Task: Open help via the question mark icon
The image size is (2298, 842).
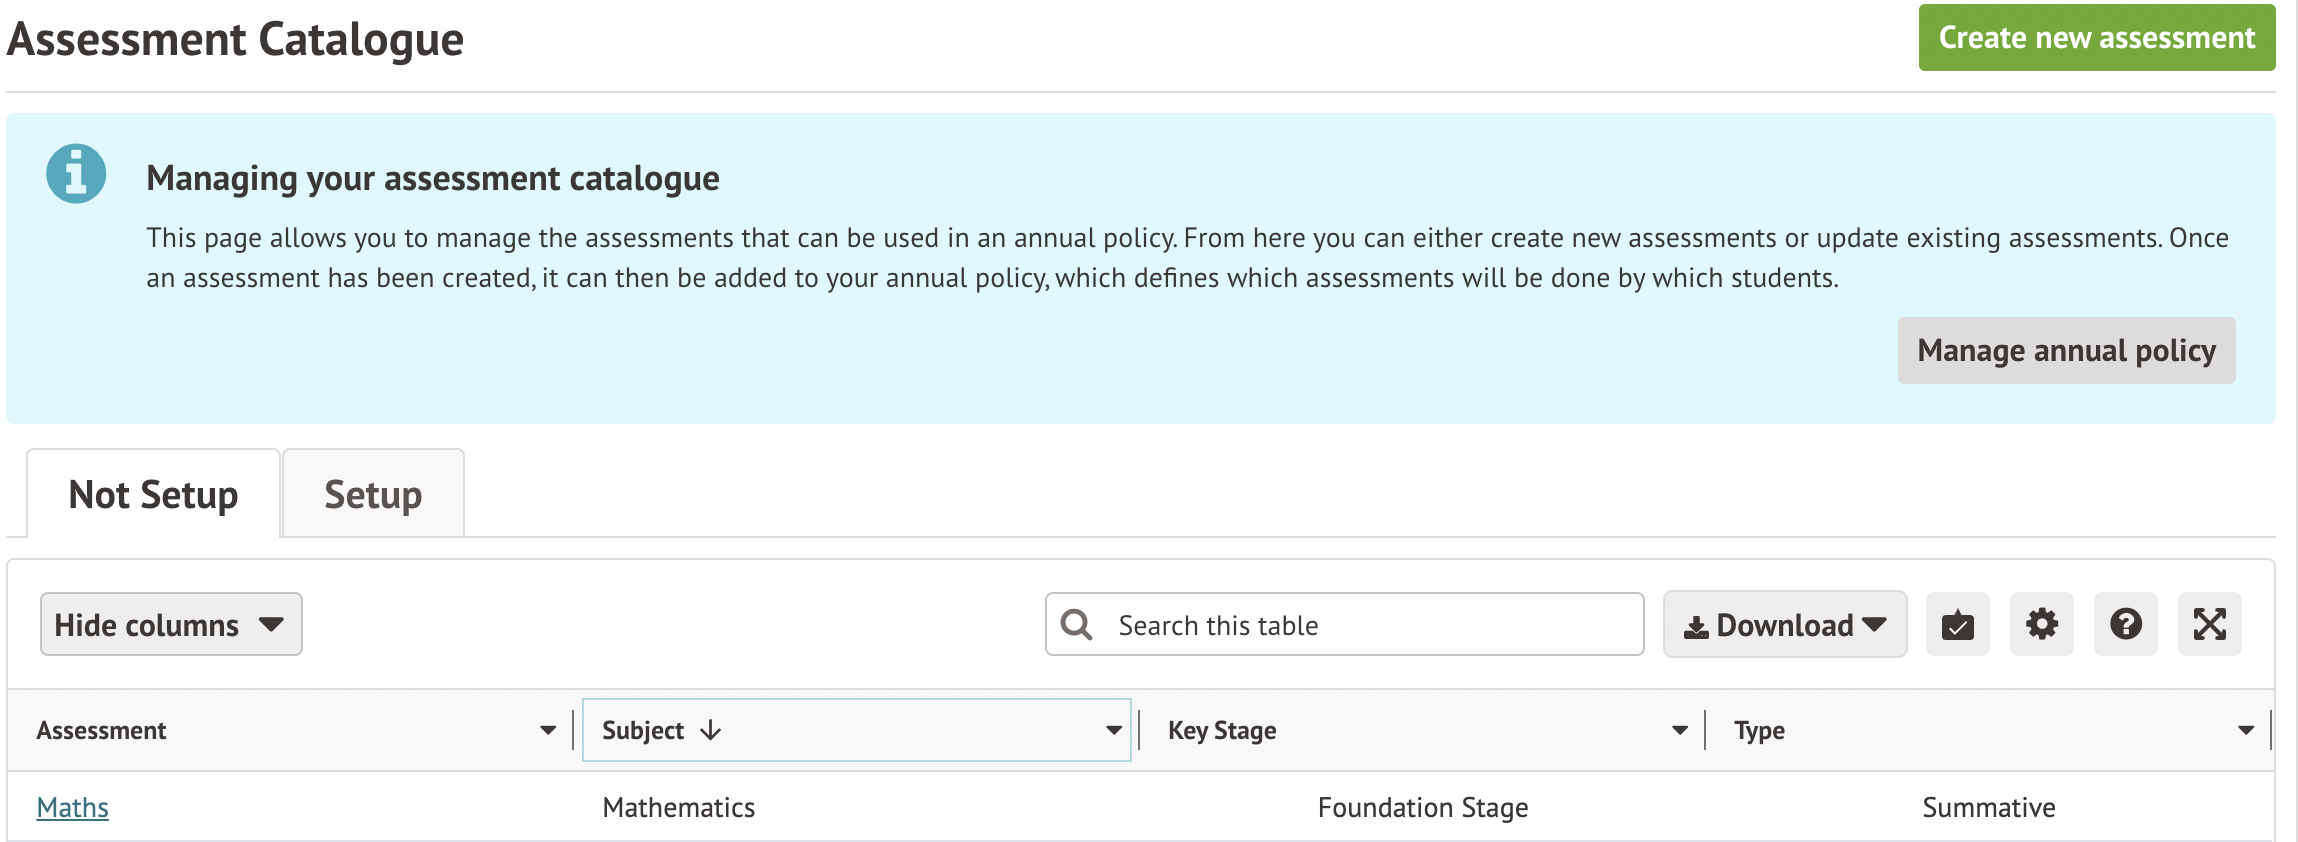Action: [2125, 625]
